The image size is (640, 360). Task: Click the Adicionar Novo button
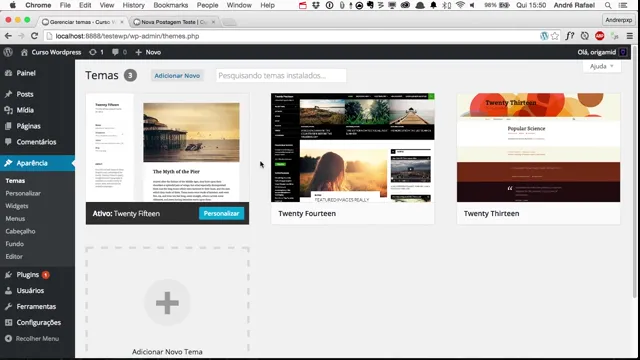(x=177, y=76)
